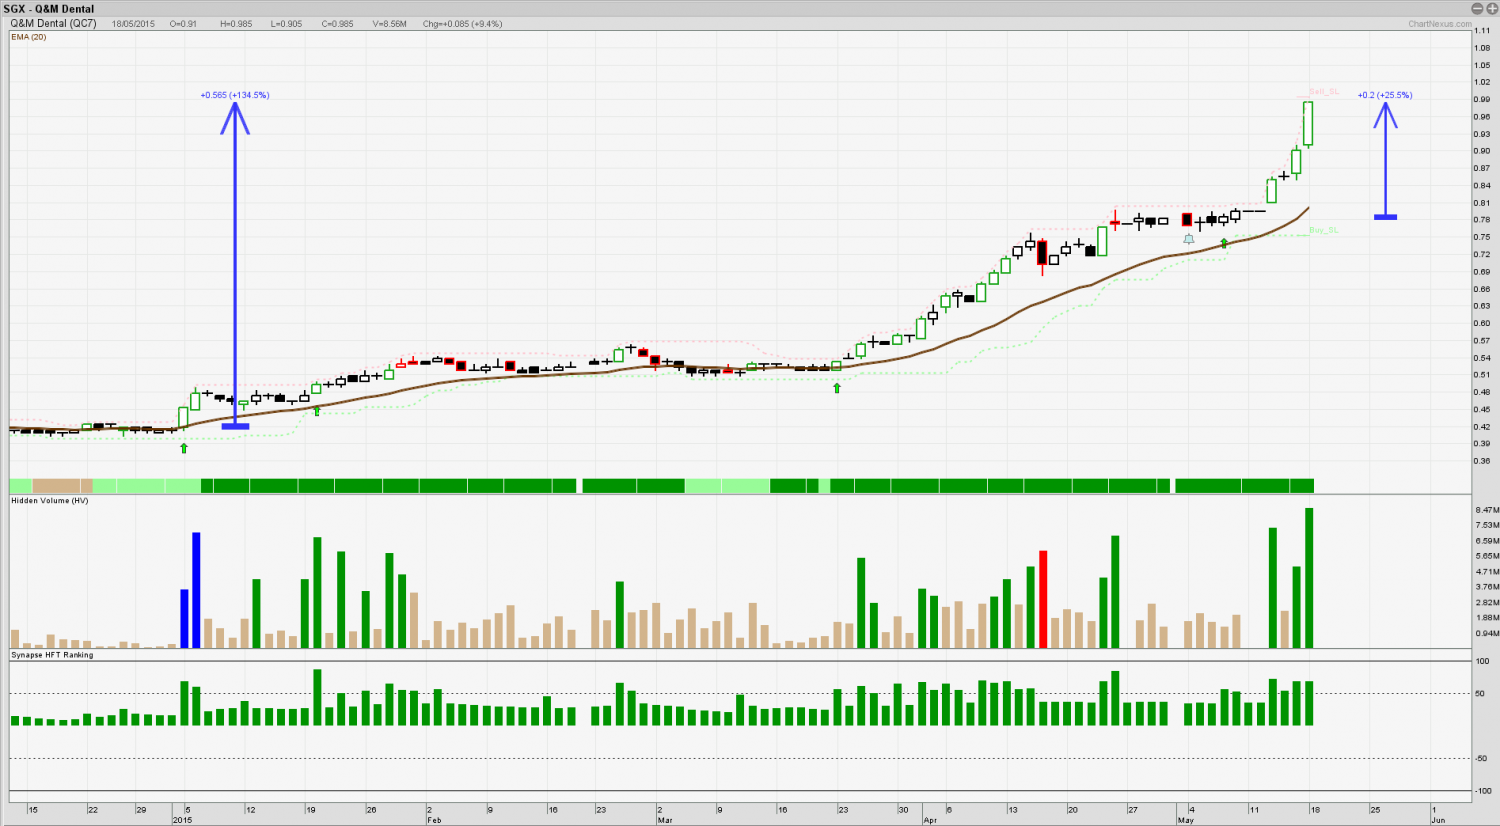1500x826 pixels.
Task: Click the Q&M Dental (QC7) stock name
Action: pos(53,23)
